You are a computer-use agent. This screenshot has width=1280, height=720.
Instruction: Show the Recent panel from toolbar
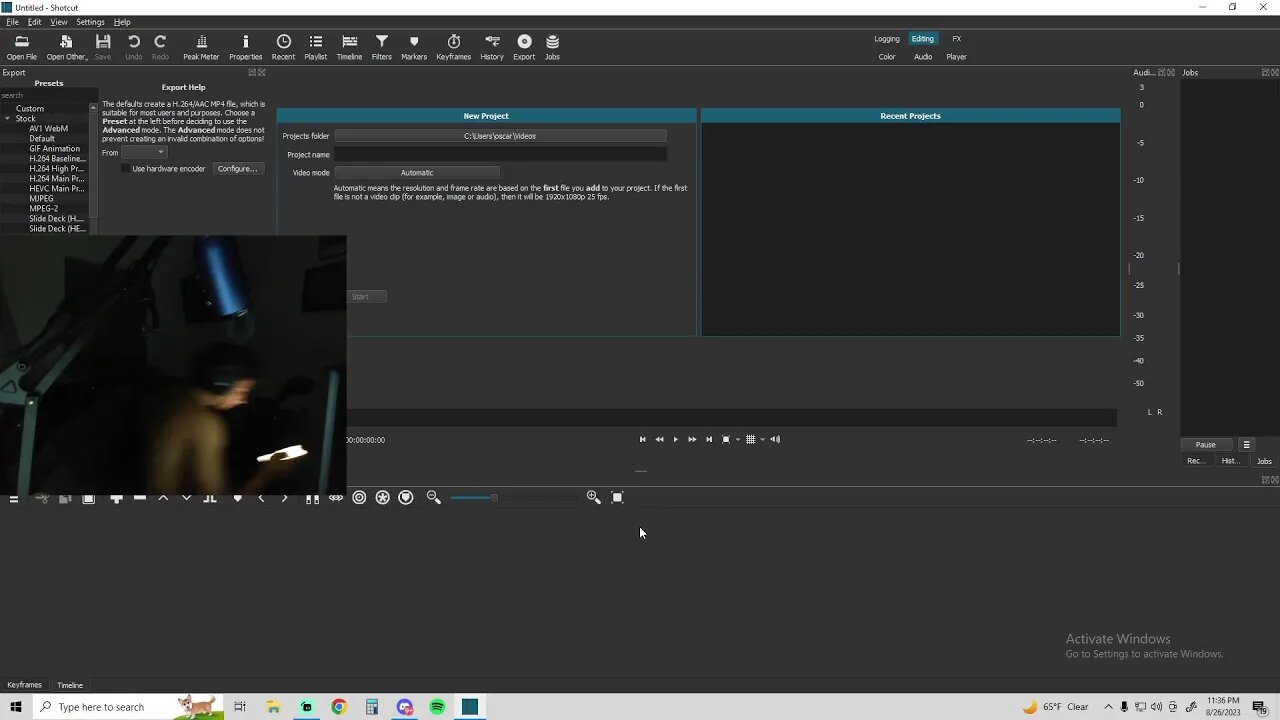point(283,47)
